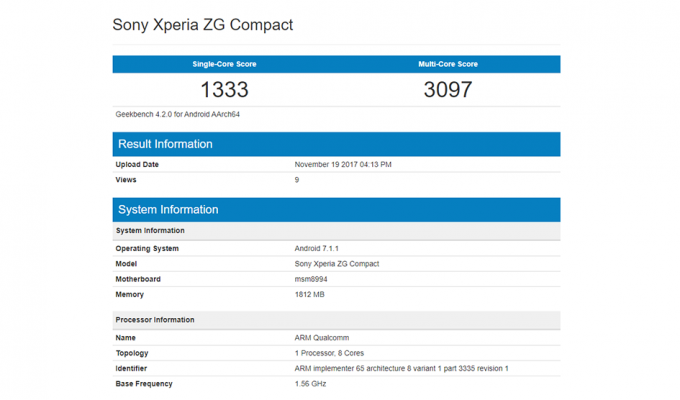
Task: Click the Single-Core Score header
Action: click(x=224, y=64)
